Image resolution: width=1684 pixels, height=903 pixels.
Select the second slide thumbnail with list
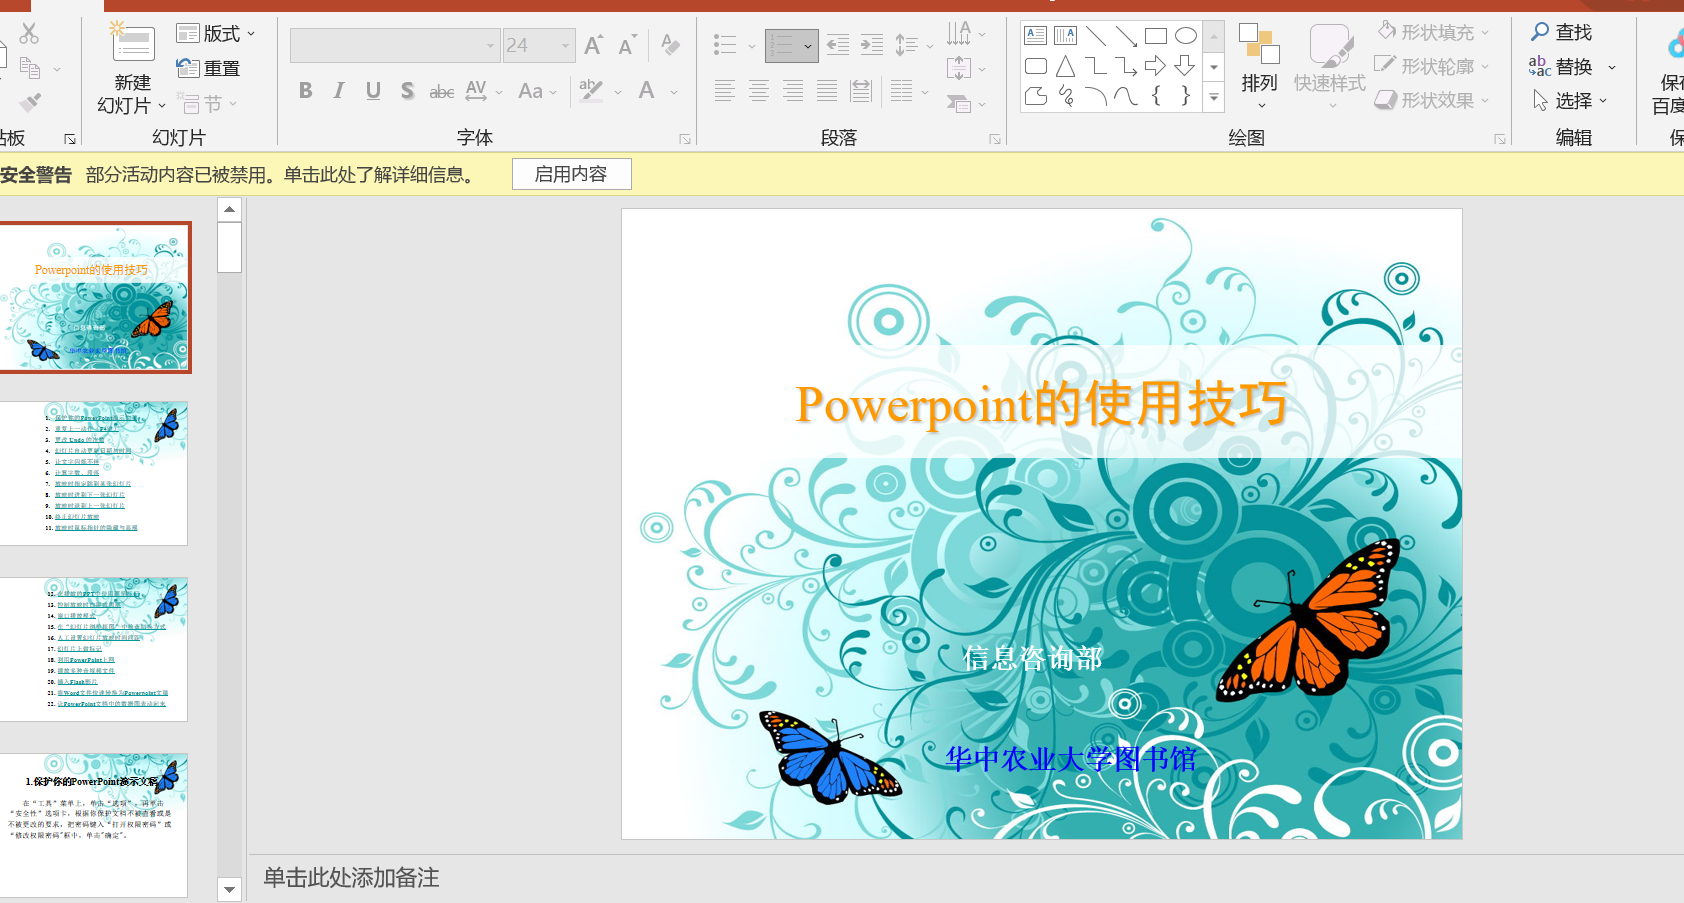pyautogui.click(x=94, y=473)
